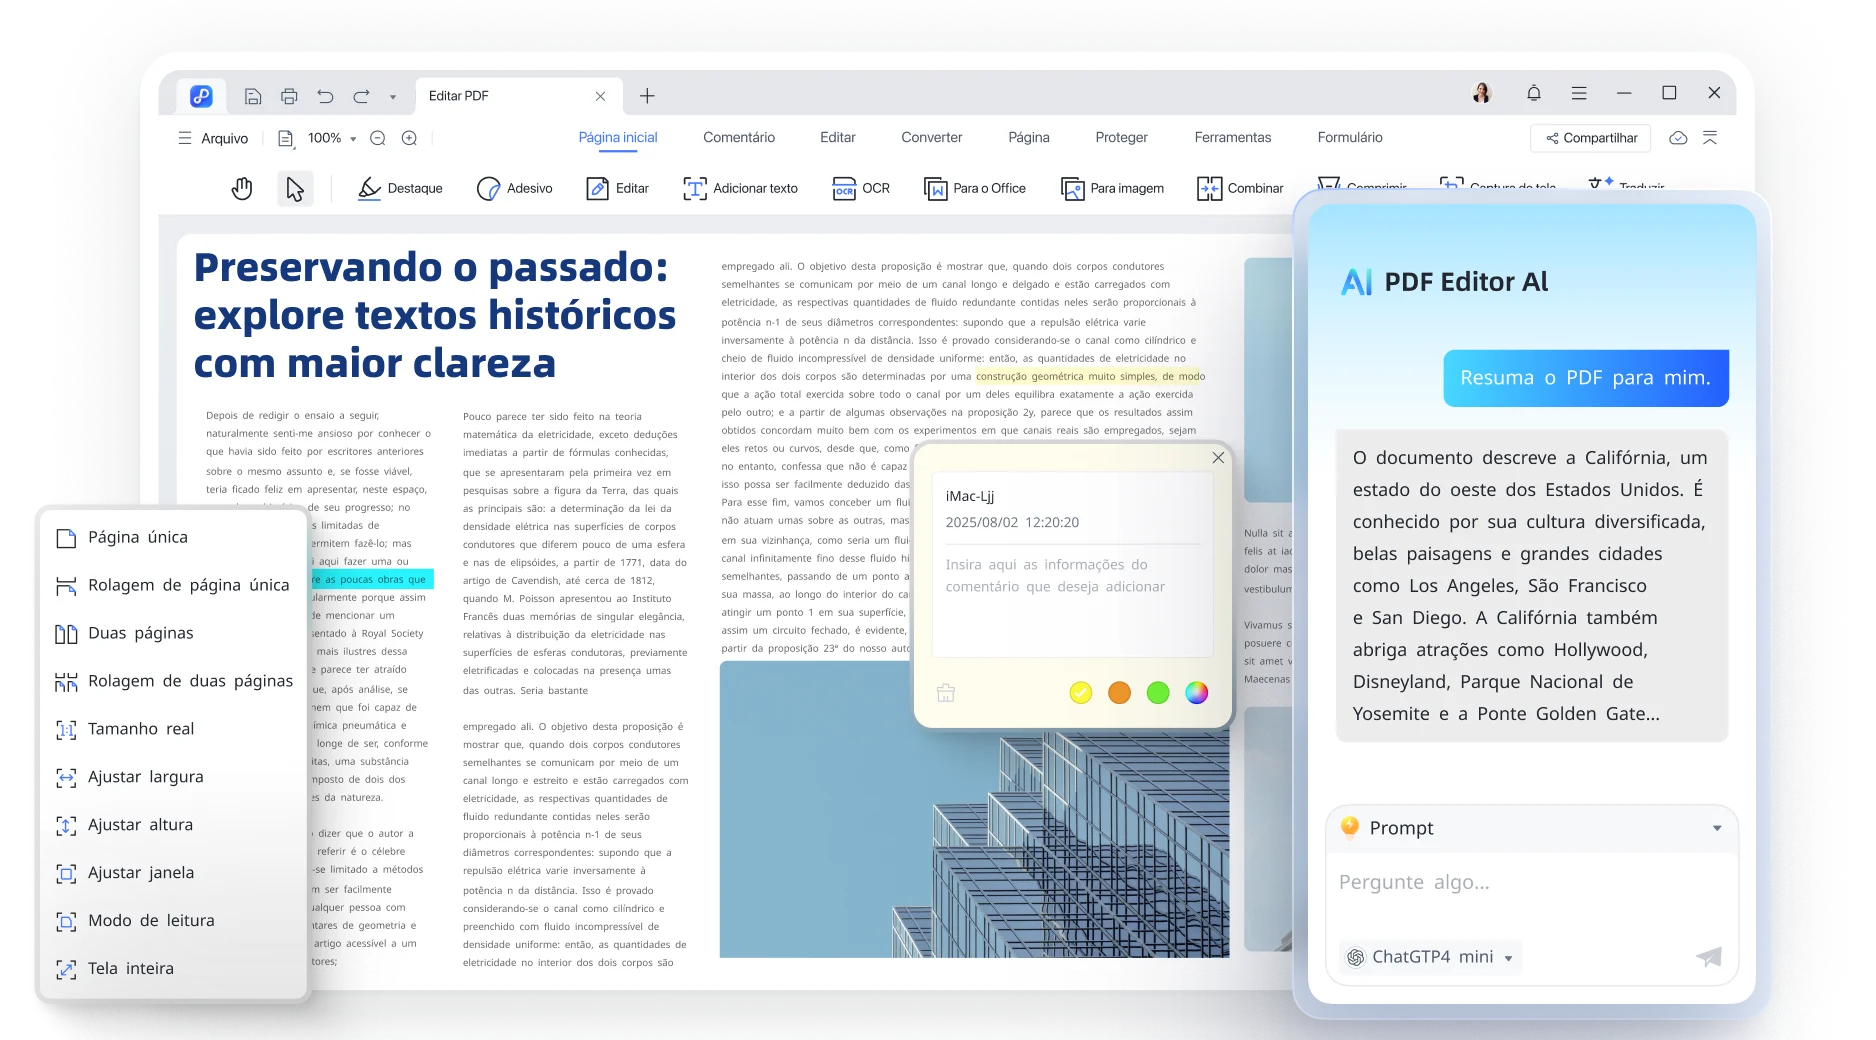Viewport: 1876px width, 1040px height.
Task: Click Adicionar texto tool
Action: click(x=740, y=188)
